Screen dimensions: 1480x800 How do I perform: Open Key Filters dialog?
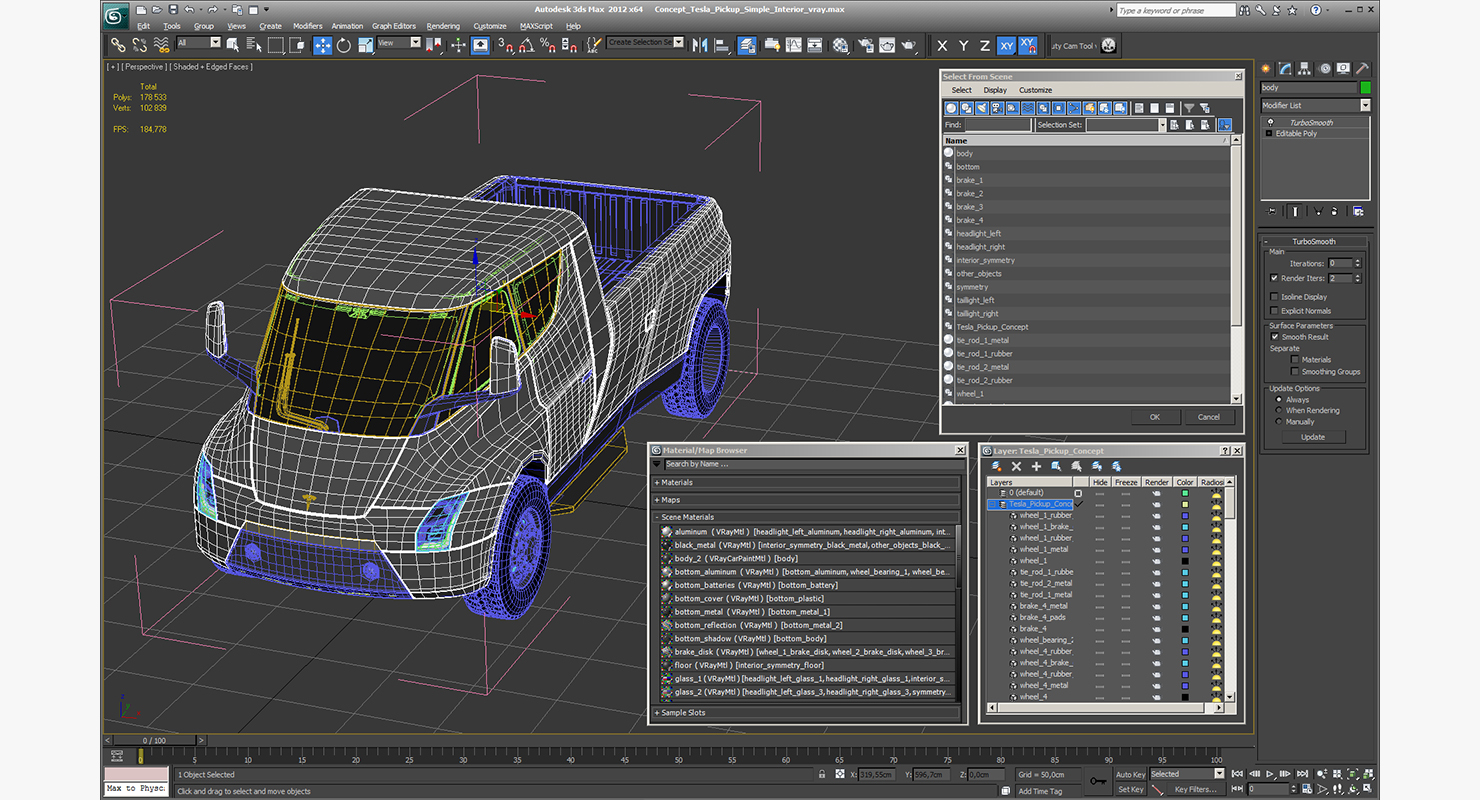click(1195, 789)
